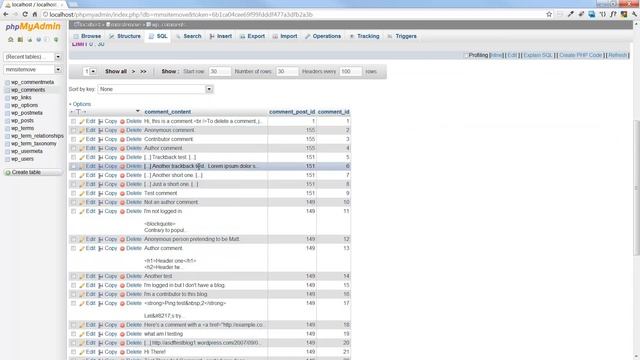640x360 pixels.
Task: Click the wp_users table icon in sidebar
Action: (x=7, y=159)
